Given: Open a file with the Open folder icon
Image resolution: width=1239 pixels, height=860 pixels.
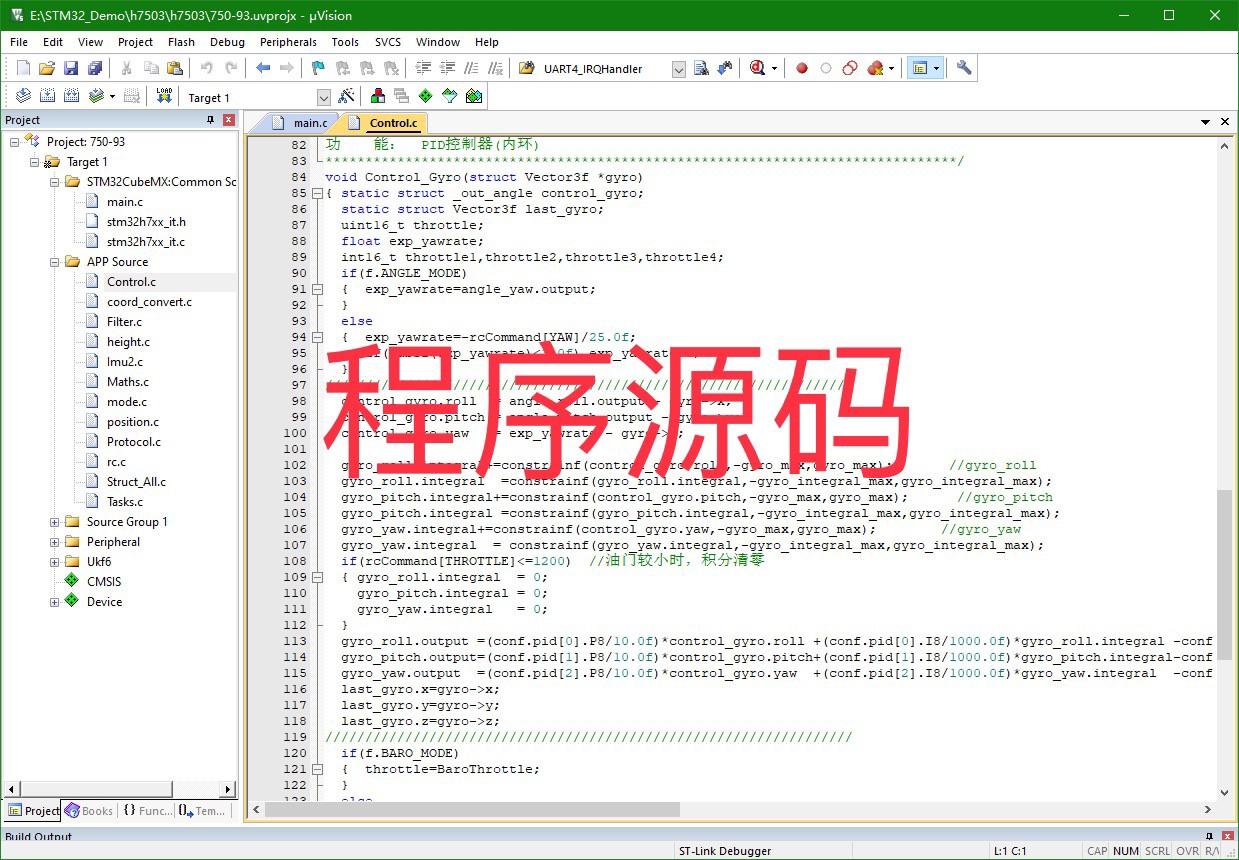Looking at the screenshot, I should [47, 68].
